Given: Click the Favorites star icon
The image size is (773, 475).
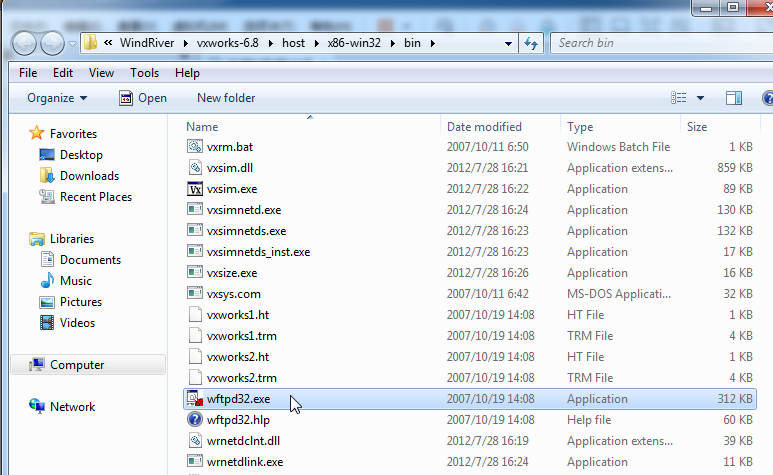Looking at the screenshot, I should [x=36, y=133].
